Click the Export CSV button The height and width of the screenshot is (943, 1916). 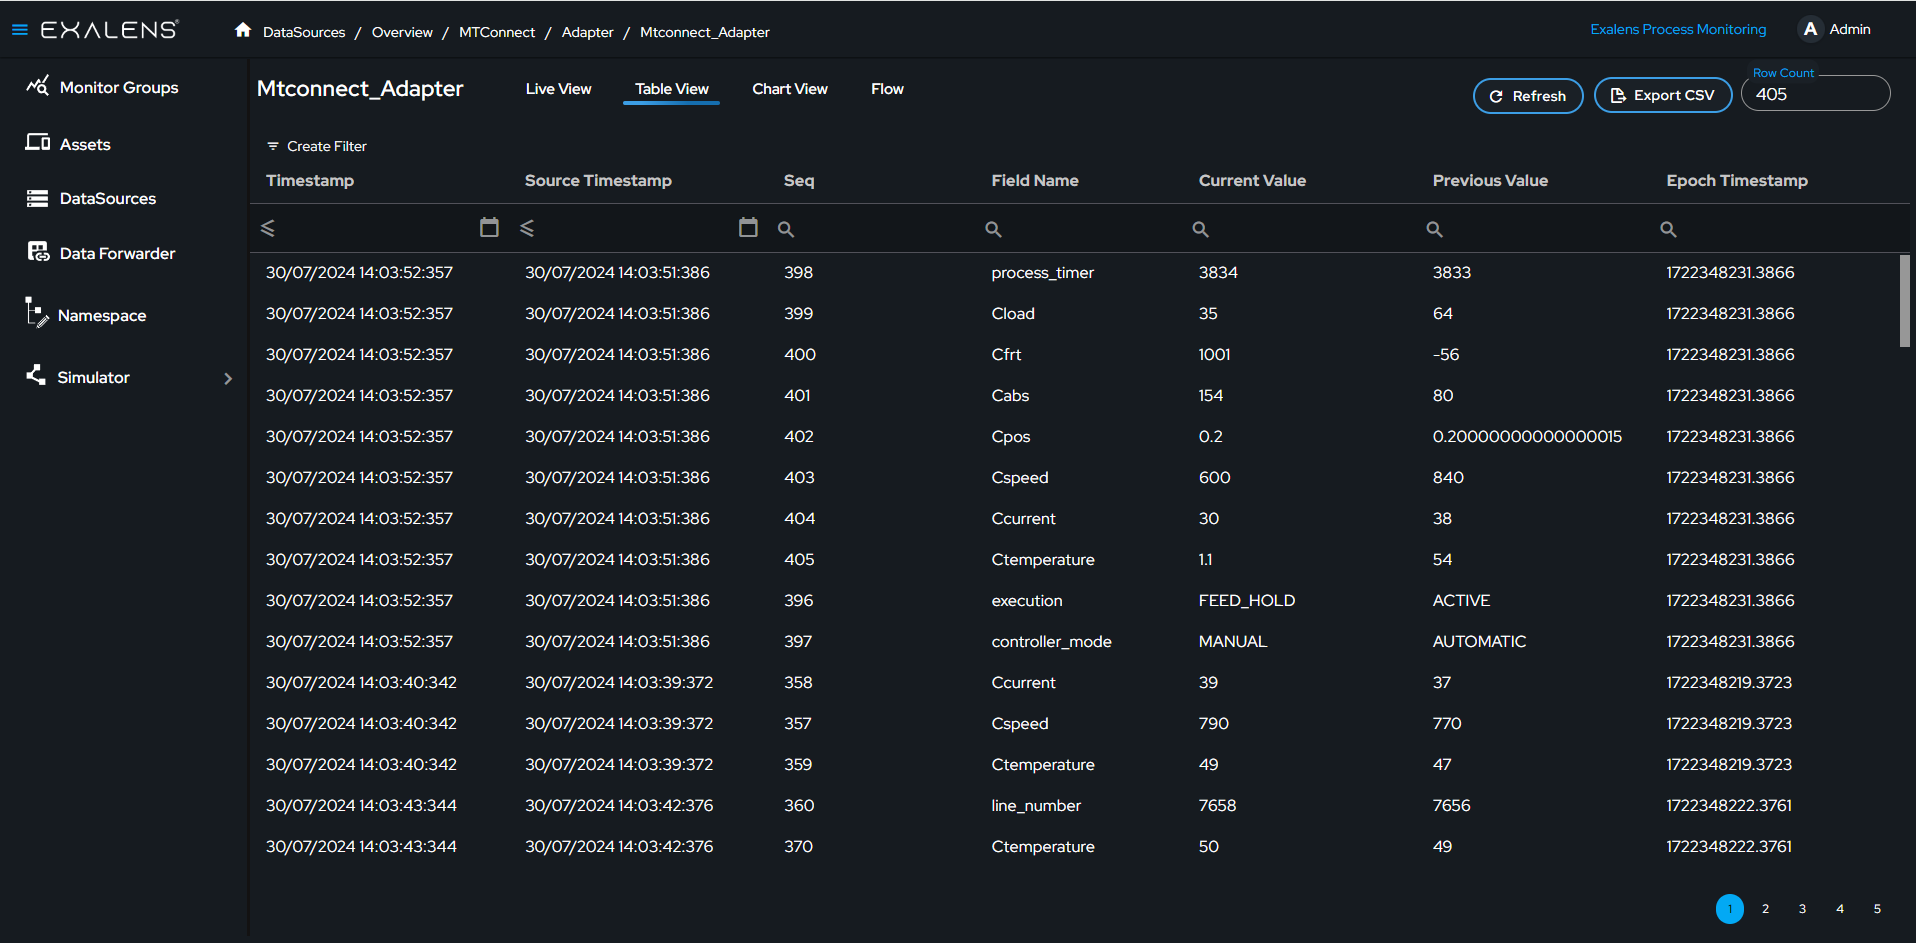click(1663, 95)
